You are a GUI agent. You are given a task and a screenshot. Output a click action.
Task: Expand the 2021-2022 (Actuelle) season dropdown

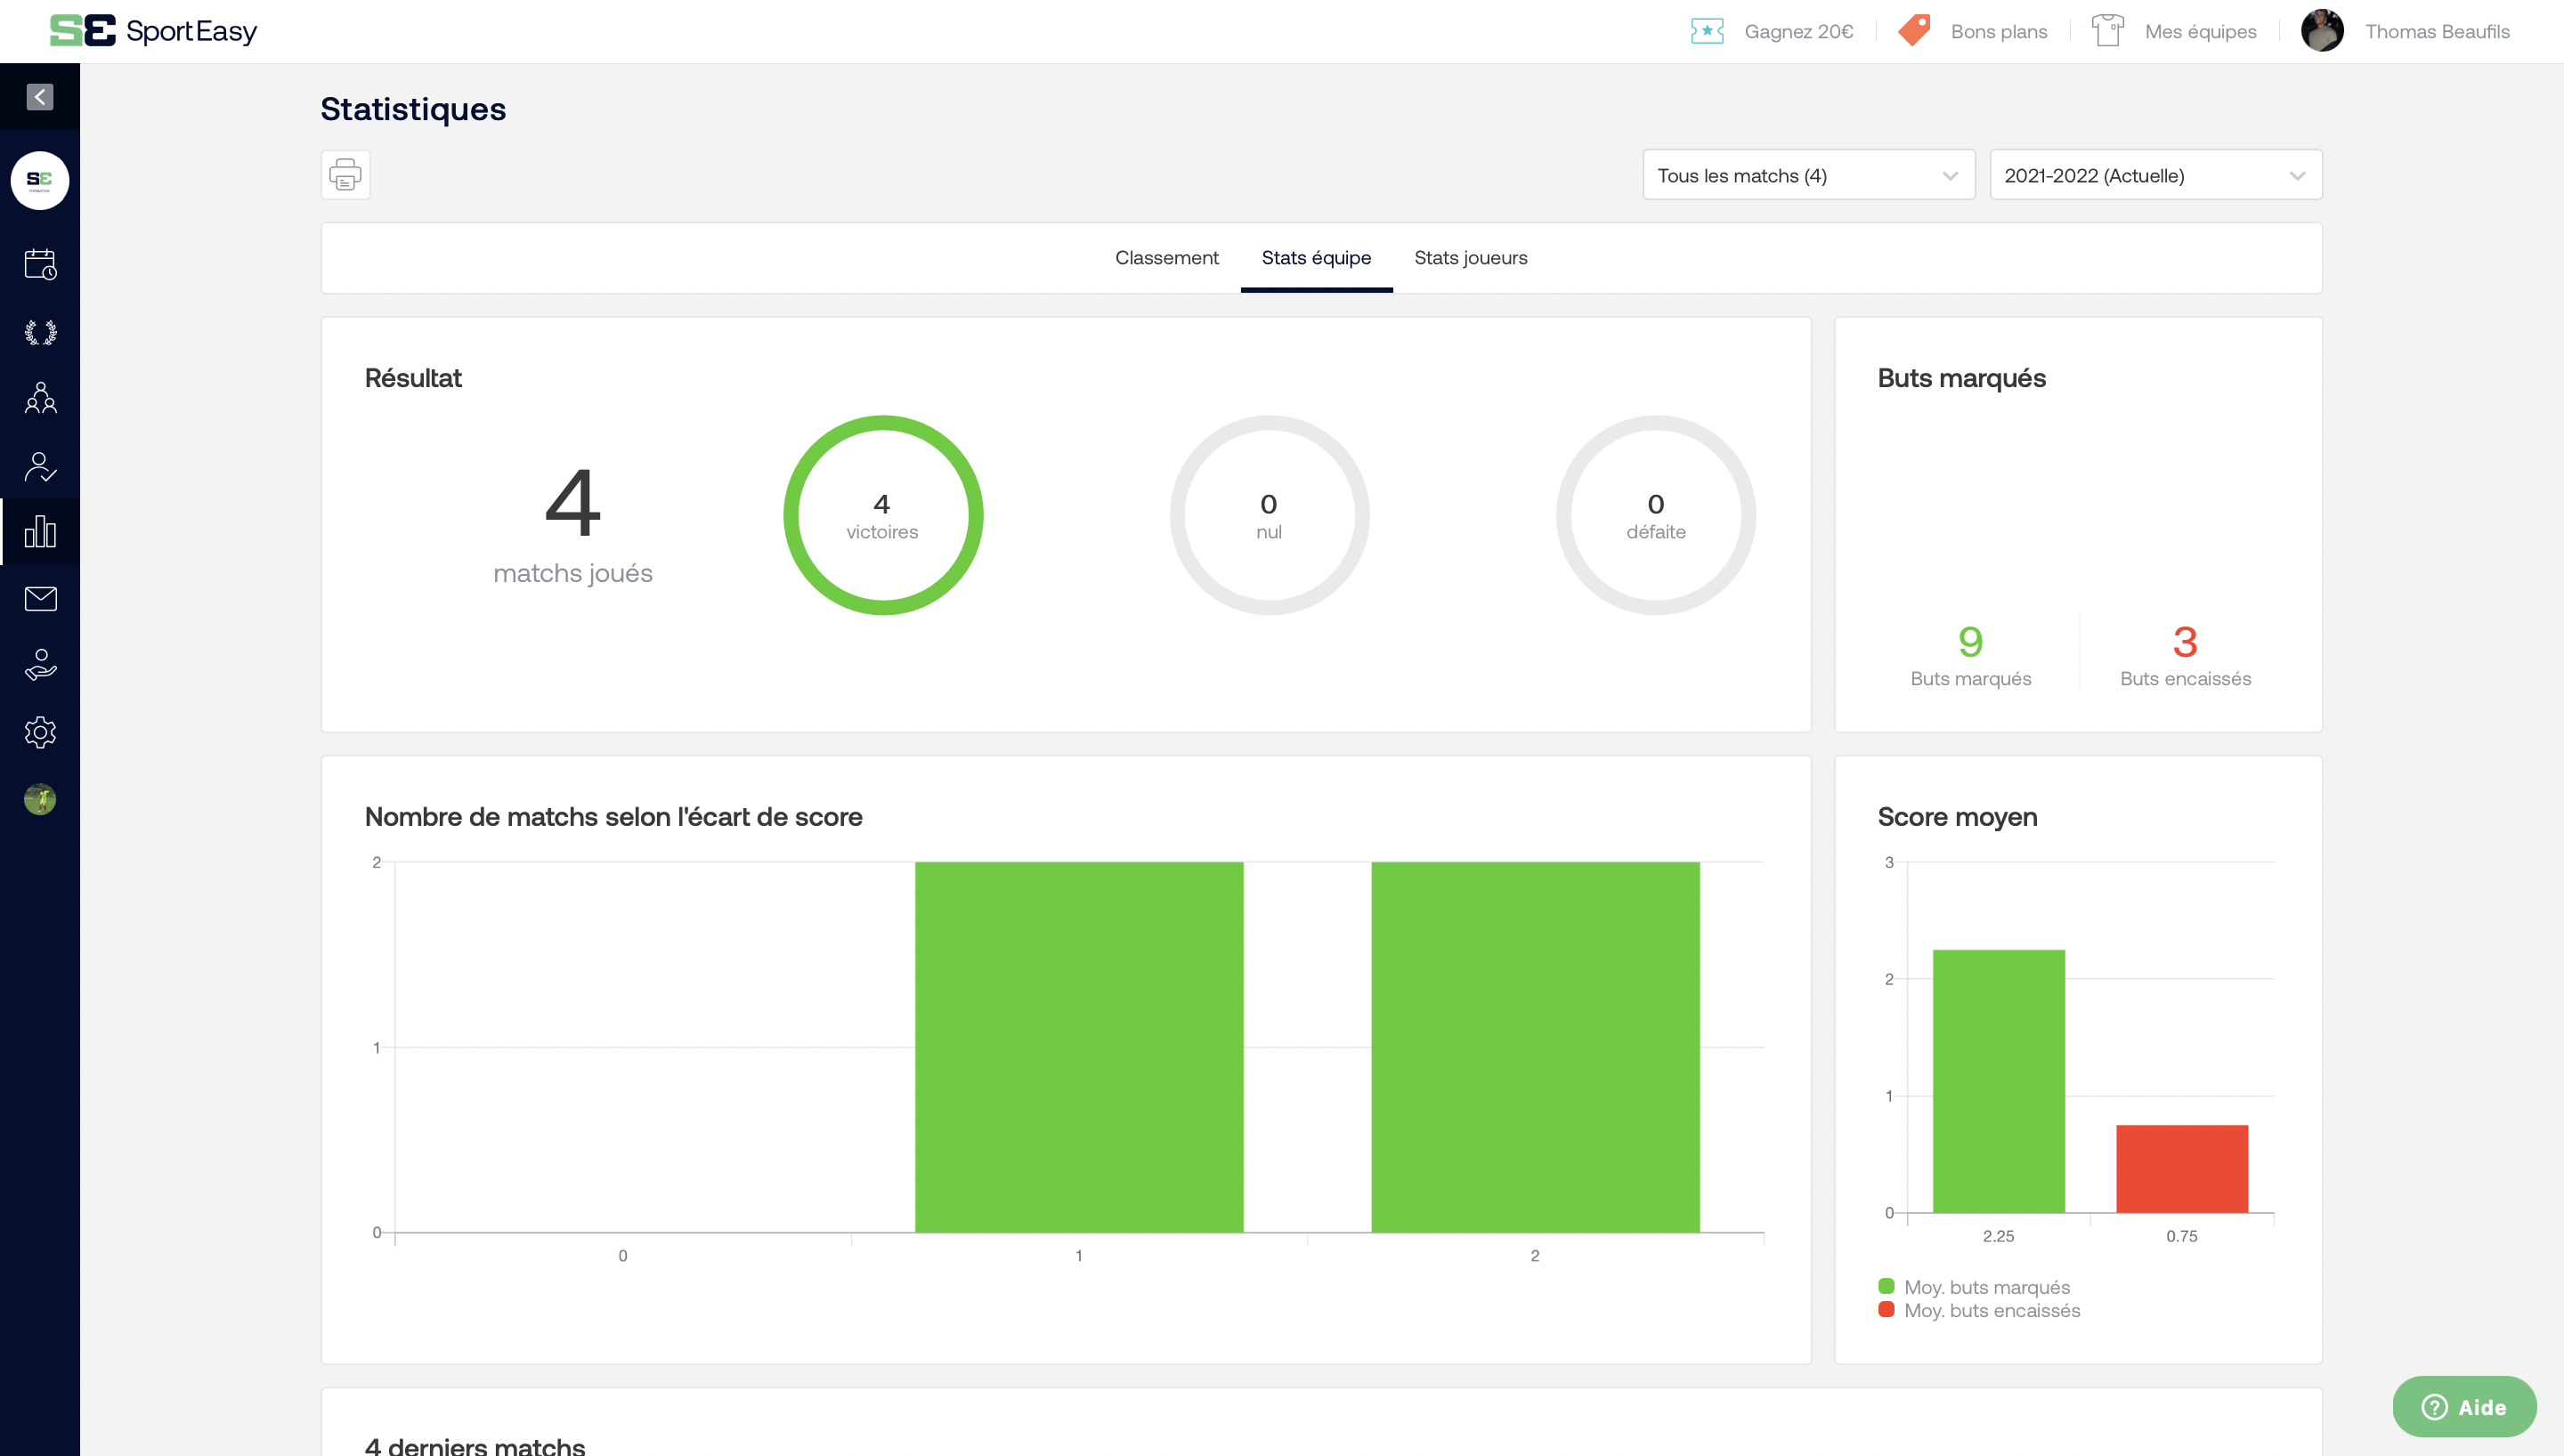(2155, 175)
